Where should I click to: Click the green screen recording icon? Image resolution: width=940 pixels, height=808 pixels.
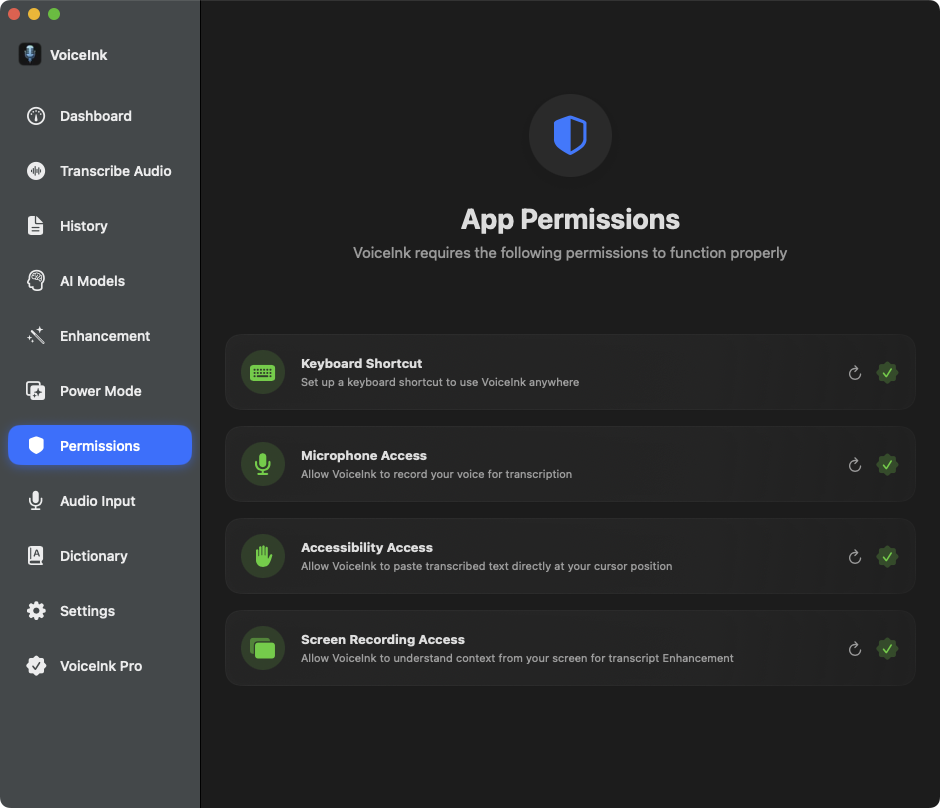[x=263, y=649]
